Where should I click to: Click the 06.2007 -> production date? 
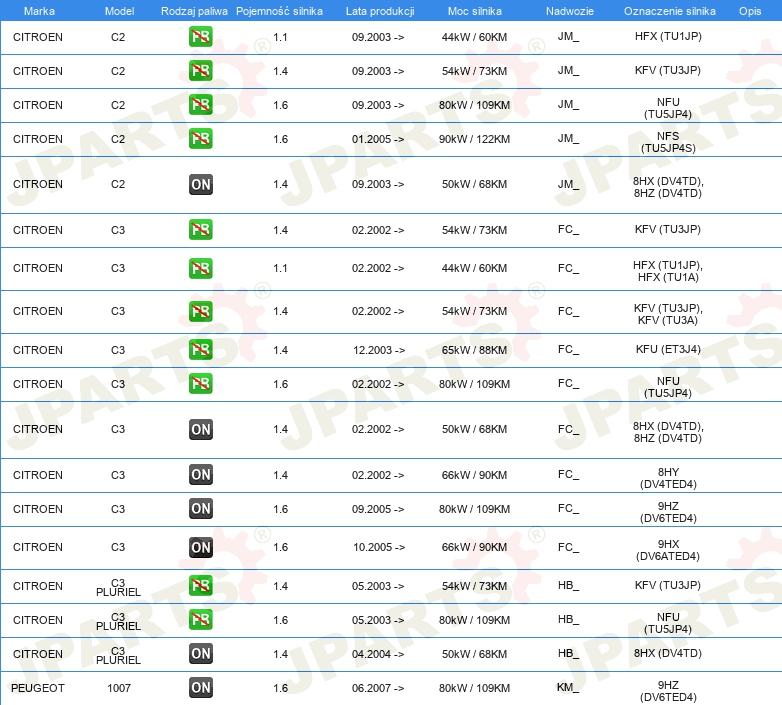point(378,688)
